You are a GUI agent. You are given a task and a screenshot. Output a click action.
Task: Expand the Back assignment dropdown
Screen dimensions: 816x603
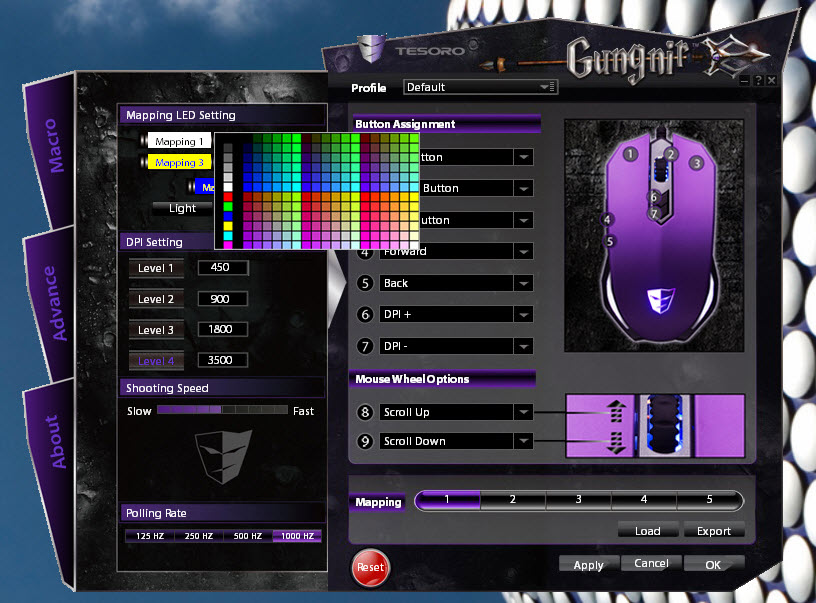point(524,283)
